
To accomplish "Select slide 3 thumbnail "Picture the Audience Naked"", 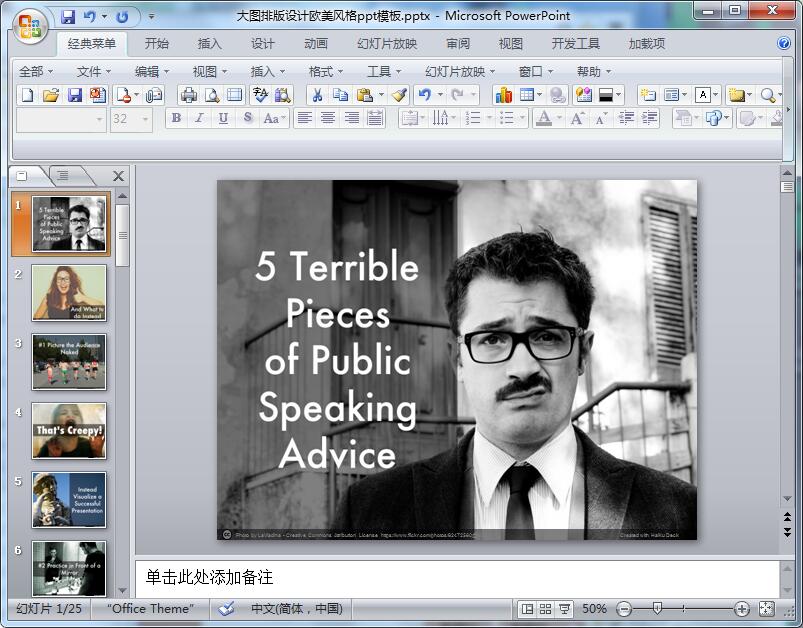I will coord(69,362).
